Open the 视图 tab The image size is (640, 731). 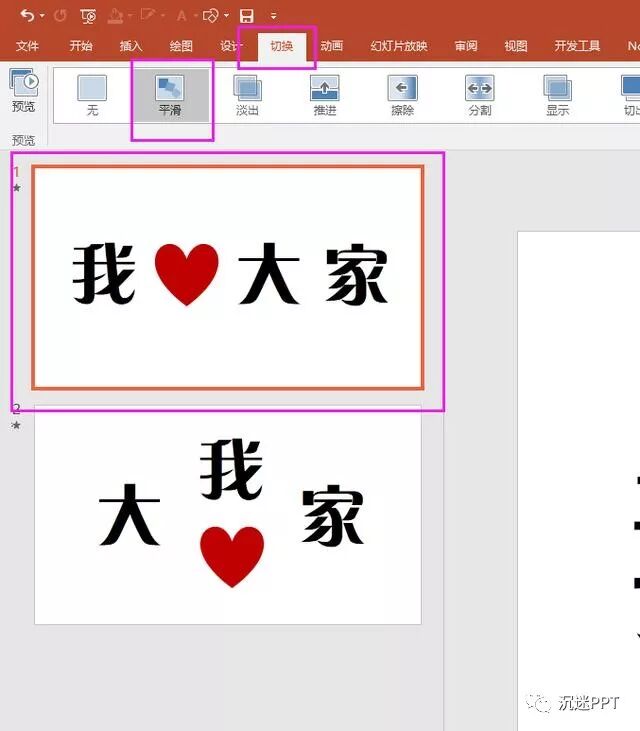click(x=516, y=46)
